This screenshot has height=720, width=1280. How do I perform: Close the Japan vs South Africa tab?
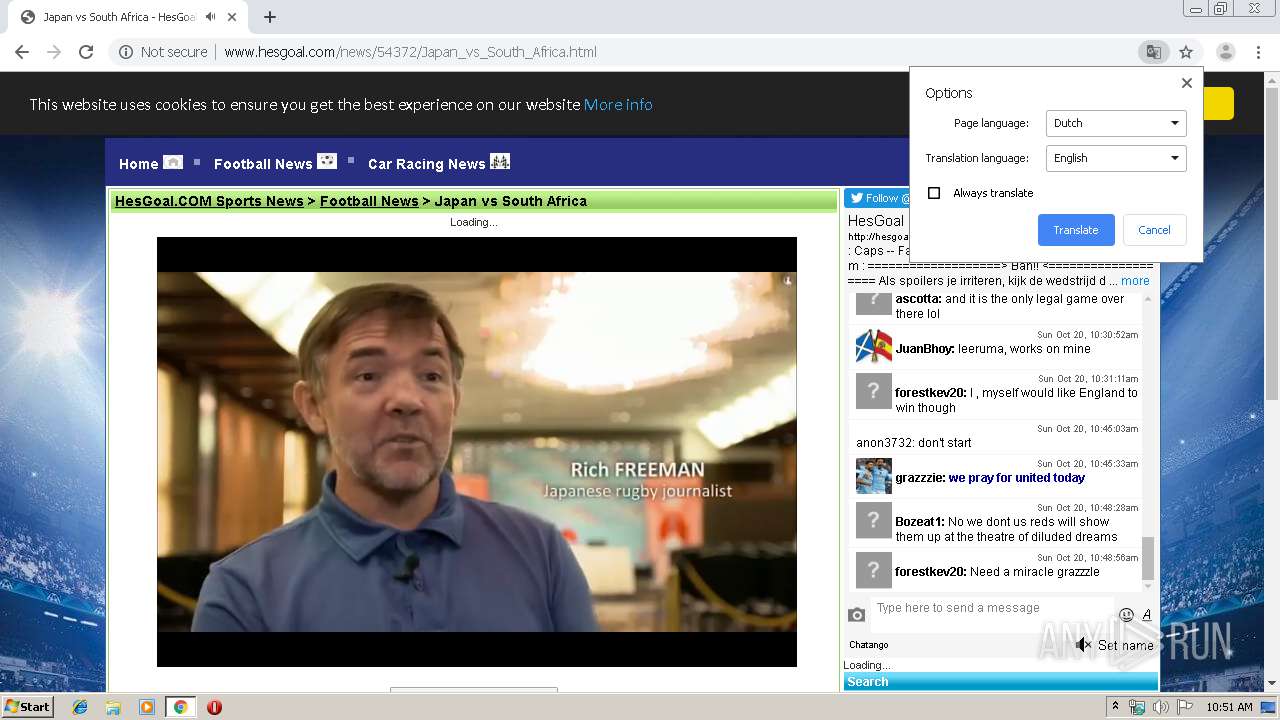pos(233,17)
